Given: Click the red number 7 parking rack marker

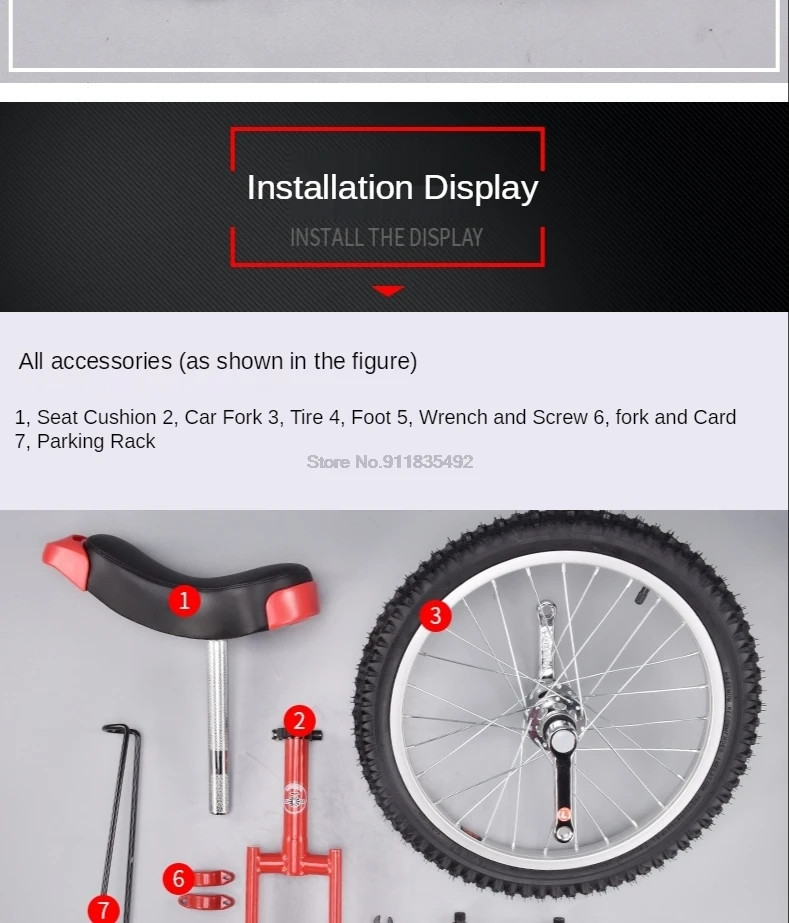Looking at the screenshot, I should point(104,910).
